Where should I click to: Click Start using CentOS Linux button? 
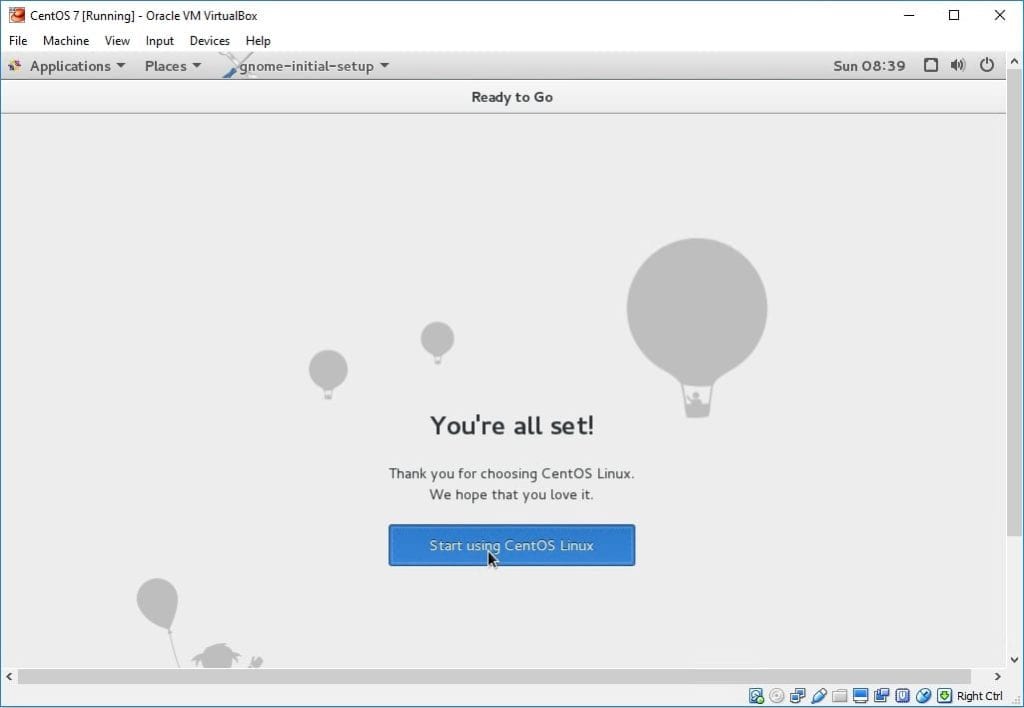point(511,545)
